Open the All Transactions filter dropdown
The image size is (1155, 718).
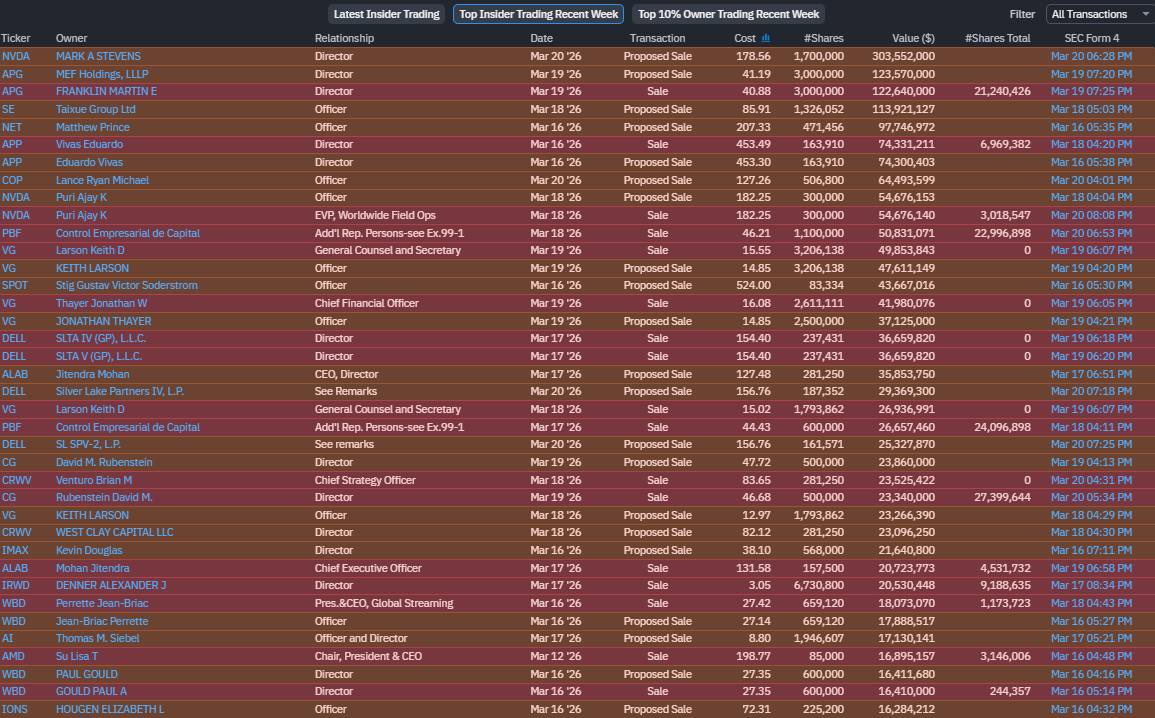pos(1100,14)
